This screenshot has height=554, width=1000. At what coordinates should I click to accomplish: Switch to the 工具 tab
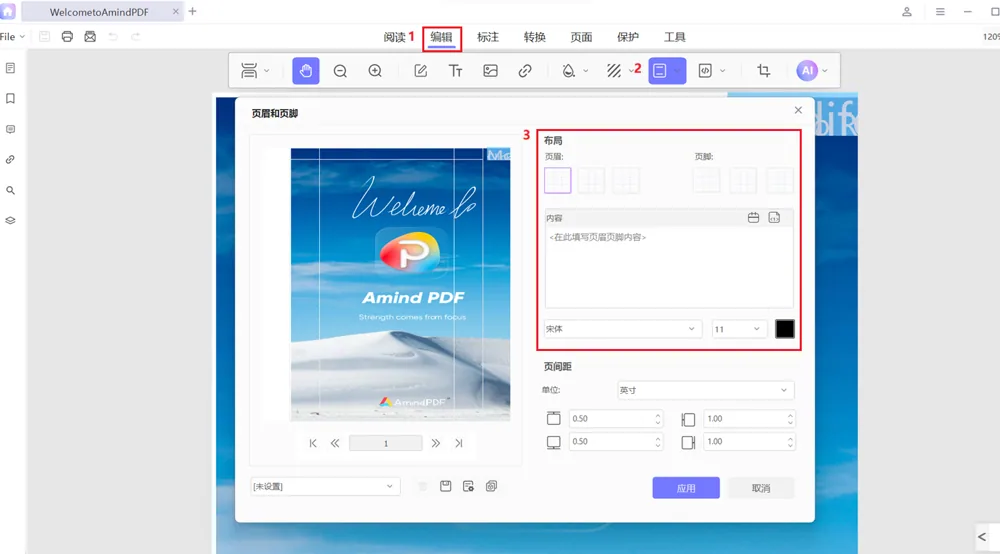point(675,37)
